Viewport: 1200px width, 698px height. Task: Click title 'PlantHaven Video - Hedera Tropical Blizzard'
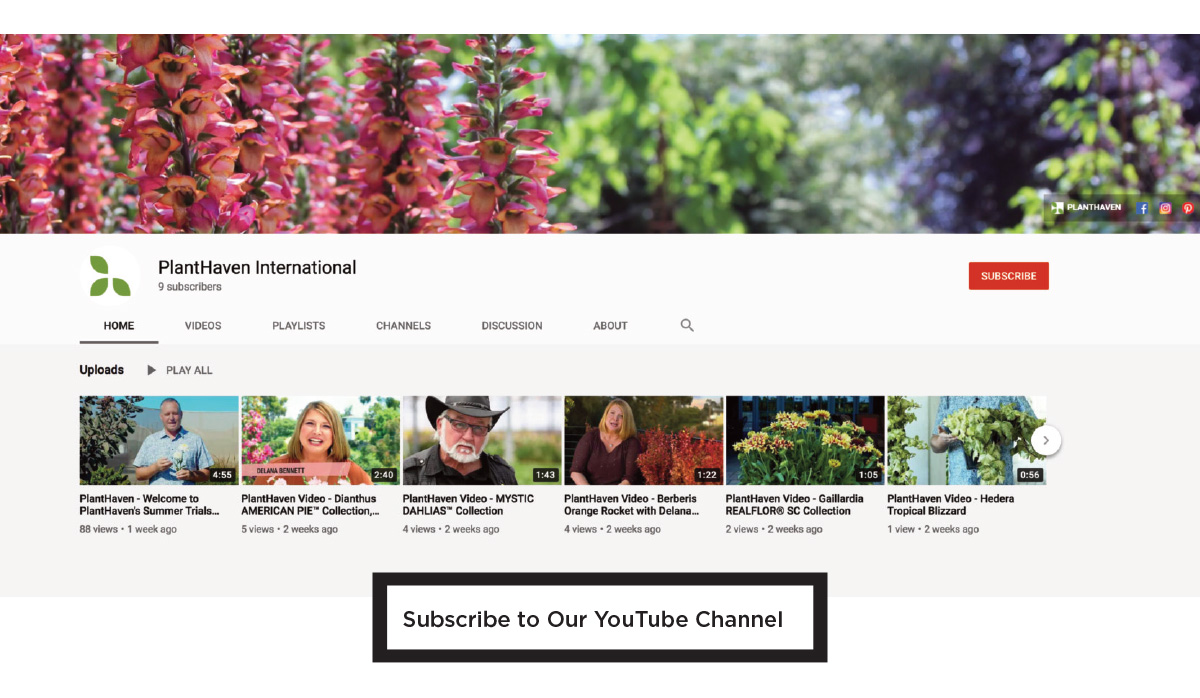click(x=950, y=505)
